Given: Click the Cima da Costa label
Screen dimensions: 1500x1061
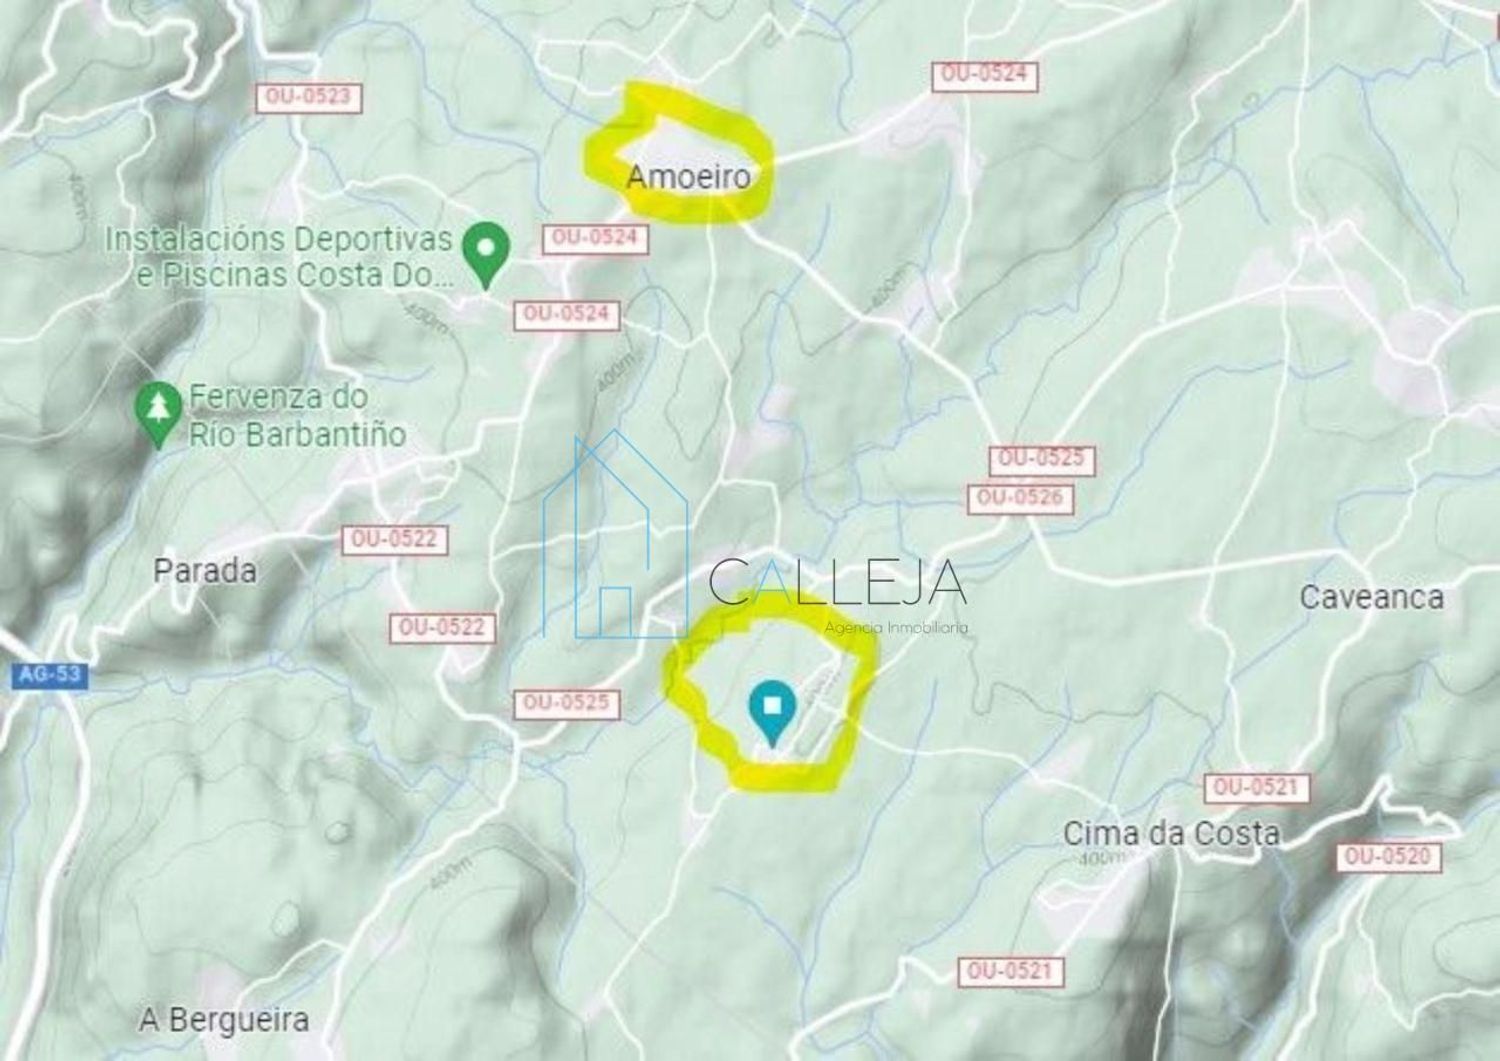Looking at the screenshot, I should pos(1171,832).
